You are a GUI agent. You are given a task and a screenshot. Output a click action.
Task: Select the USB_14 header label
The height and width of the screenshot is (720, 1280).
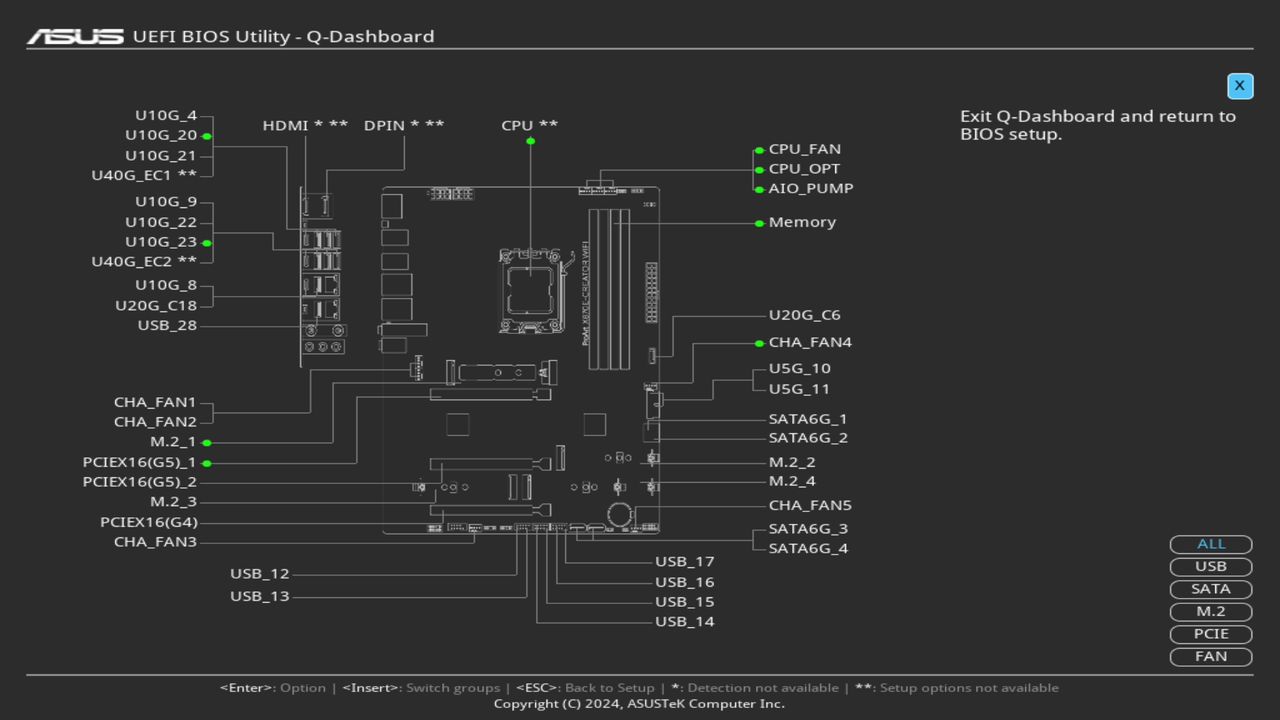[x=685, y=622]
